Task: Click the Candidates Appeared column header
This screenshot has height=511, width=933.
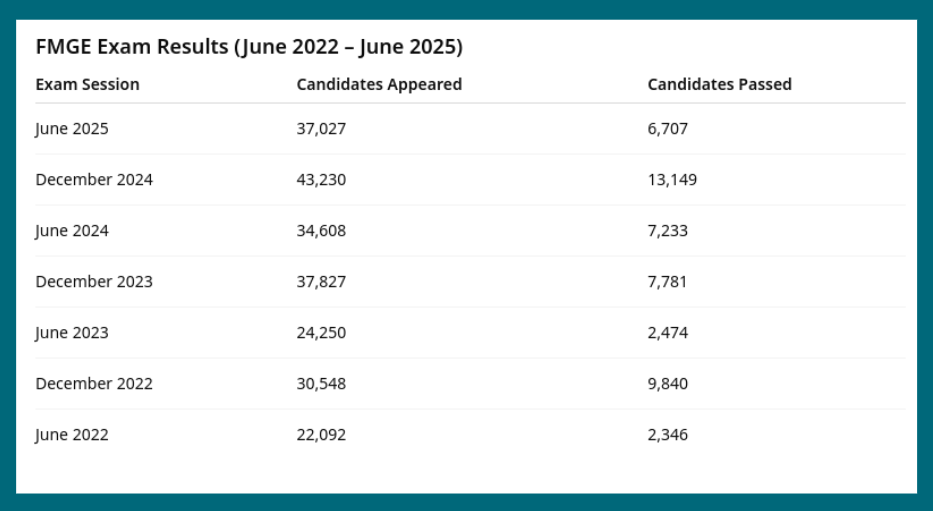Action: (x=379, y=85)
